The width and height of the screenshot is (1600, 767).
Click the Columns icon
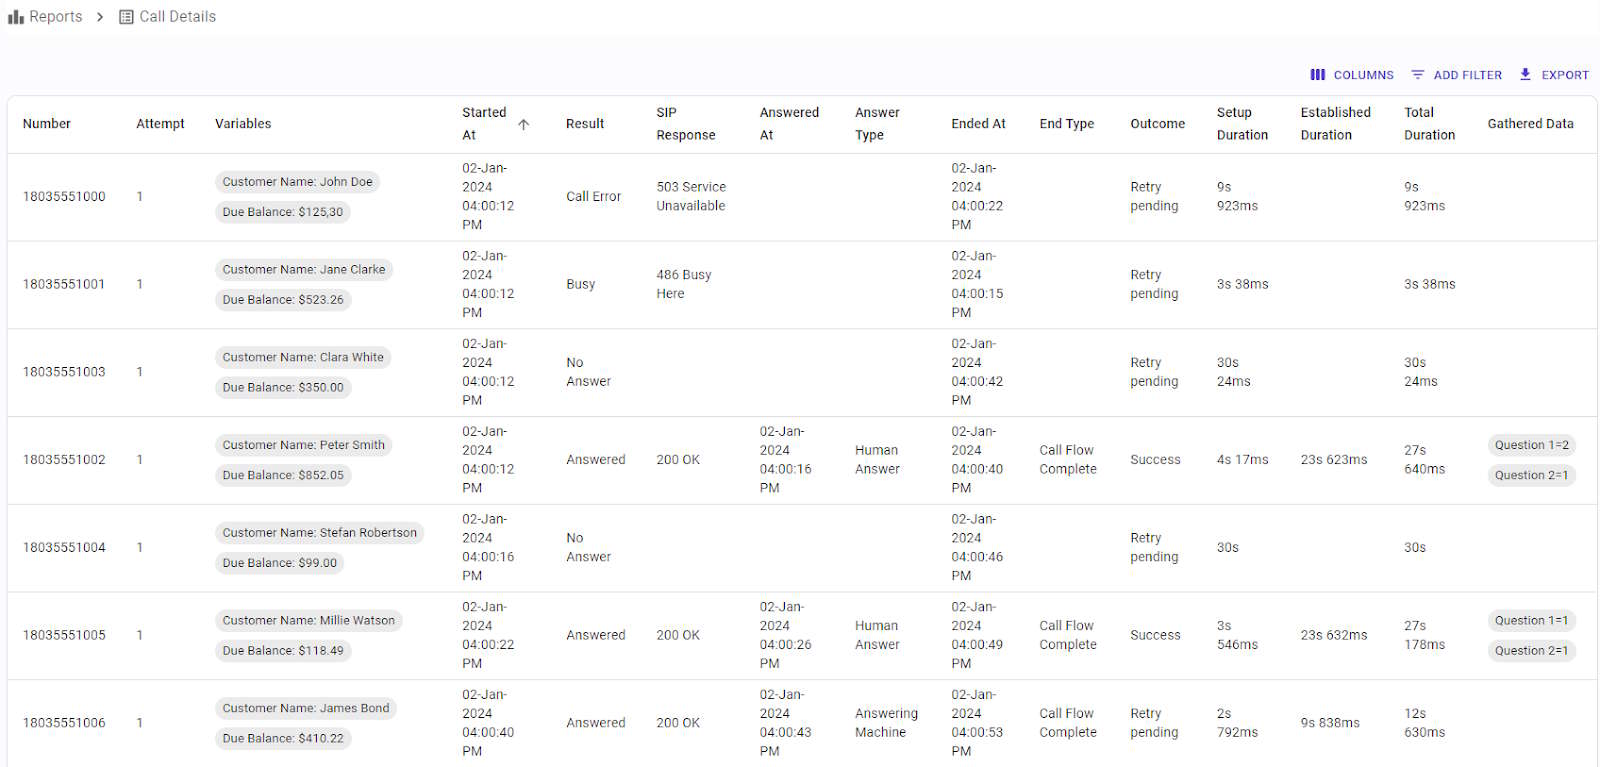click(1318, 75)
